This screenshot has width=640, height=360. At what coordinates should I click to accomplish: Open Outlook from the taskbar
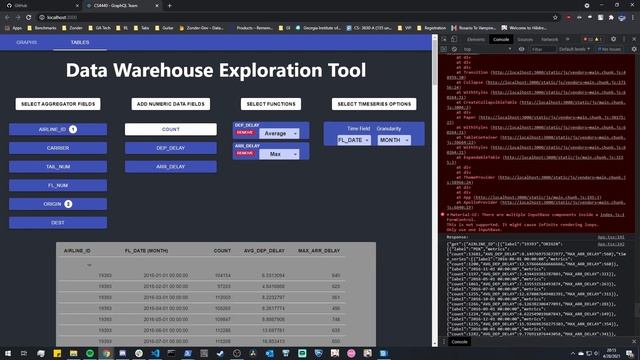(x=269, y=353)
